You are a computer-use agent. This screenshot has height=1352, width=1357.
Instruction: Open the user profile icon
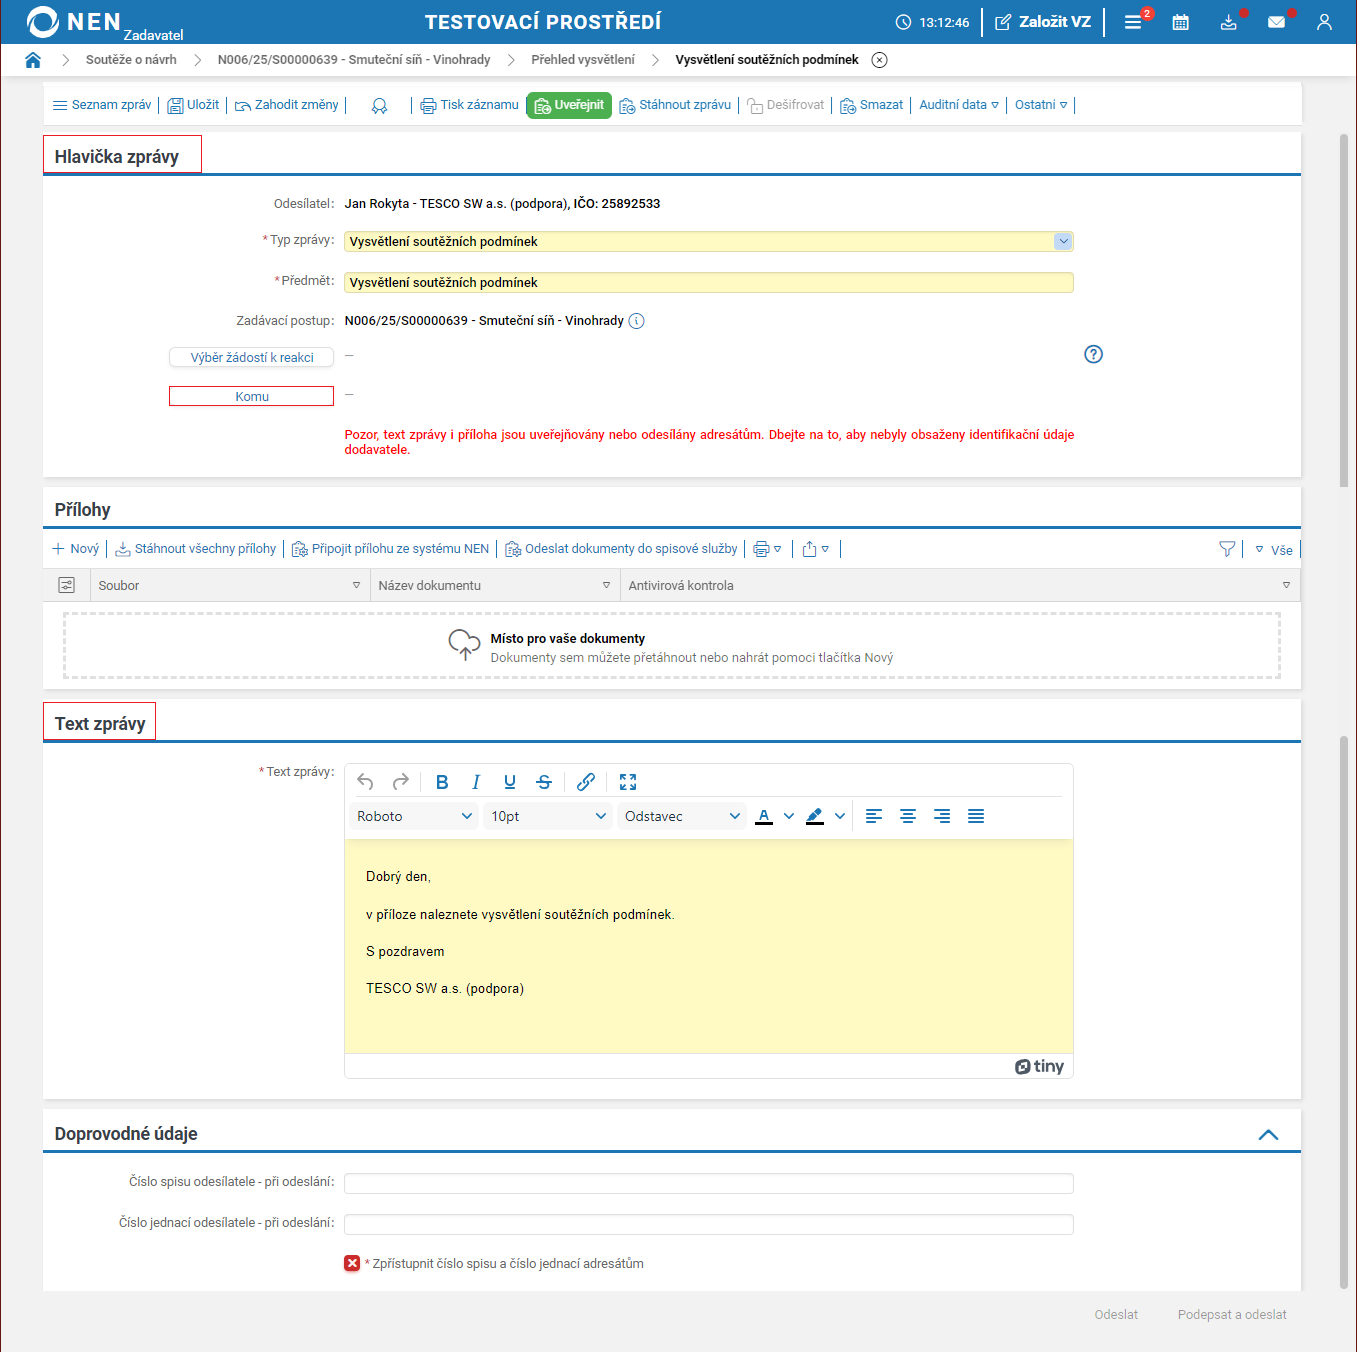coord(1325,22)
